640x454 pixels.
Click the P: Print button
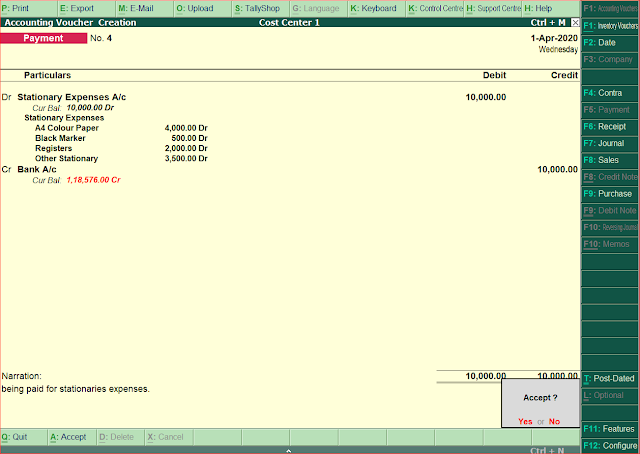pyautogui.click(x=29, y=8)
